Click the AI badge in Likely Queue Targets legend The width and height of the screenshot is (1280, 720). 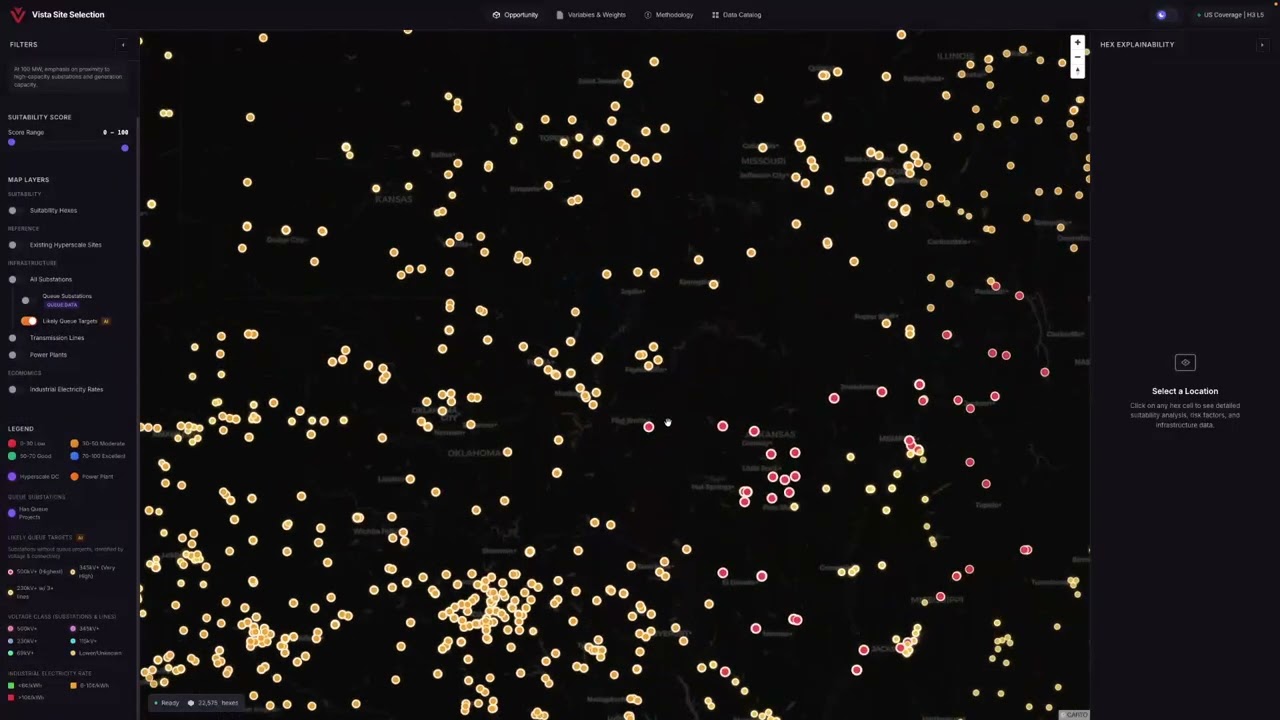(x=80, y=537)
